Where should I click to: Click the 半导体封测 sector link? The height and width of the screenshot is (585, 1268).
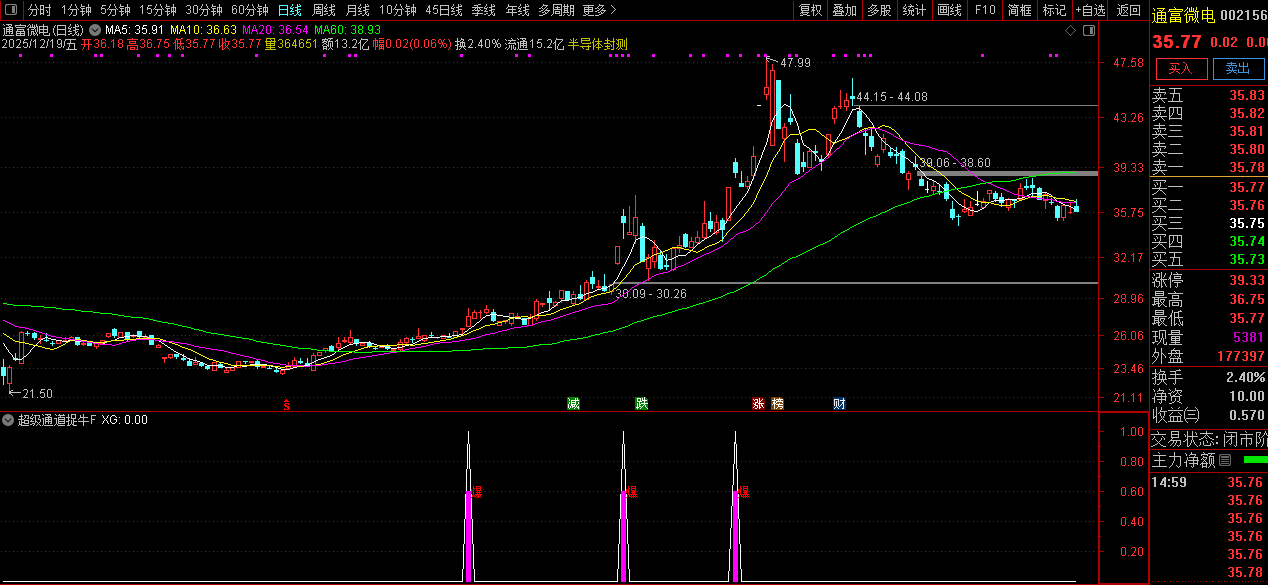[598, 44]
